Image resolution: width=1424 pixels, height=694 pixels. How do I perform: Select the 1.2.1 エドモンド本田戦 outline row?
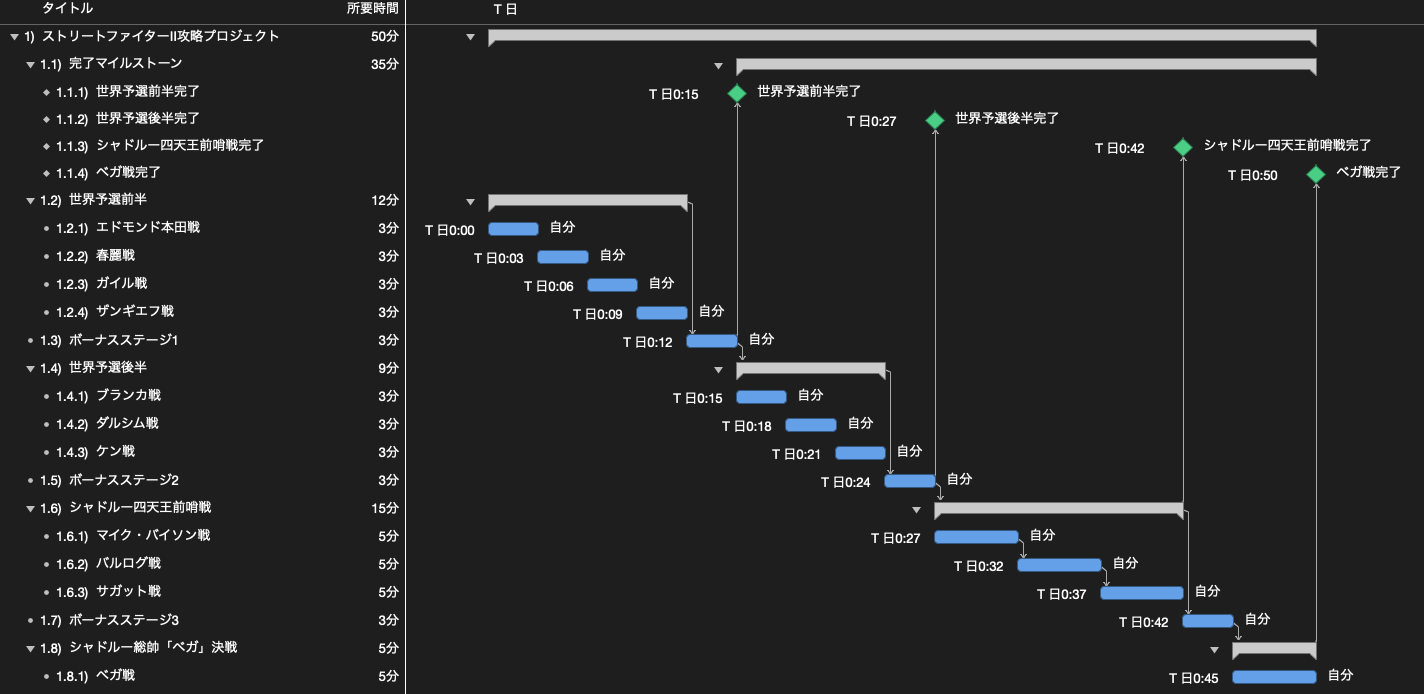[202, 228]
